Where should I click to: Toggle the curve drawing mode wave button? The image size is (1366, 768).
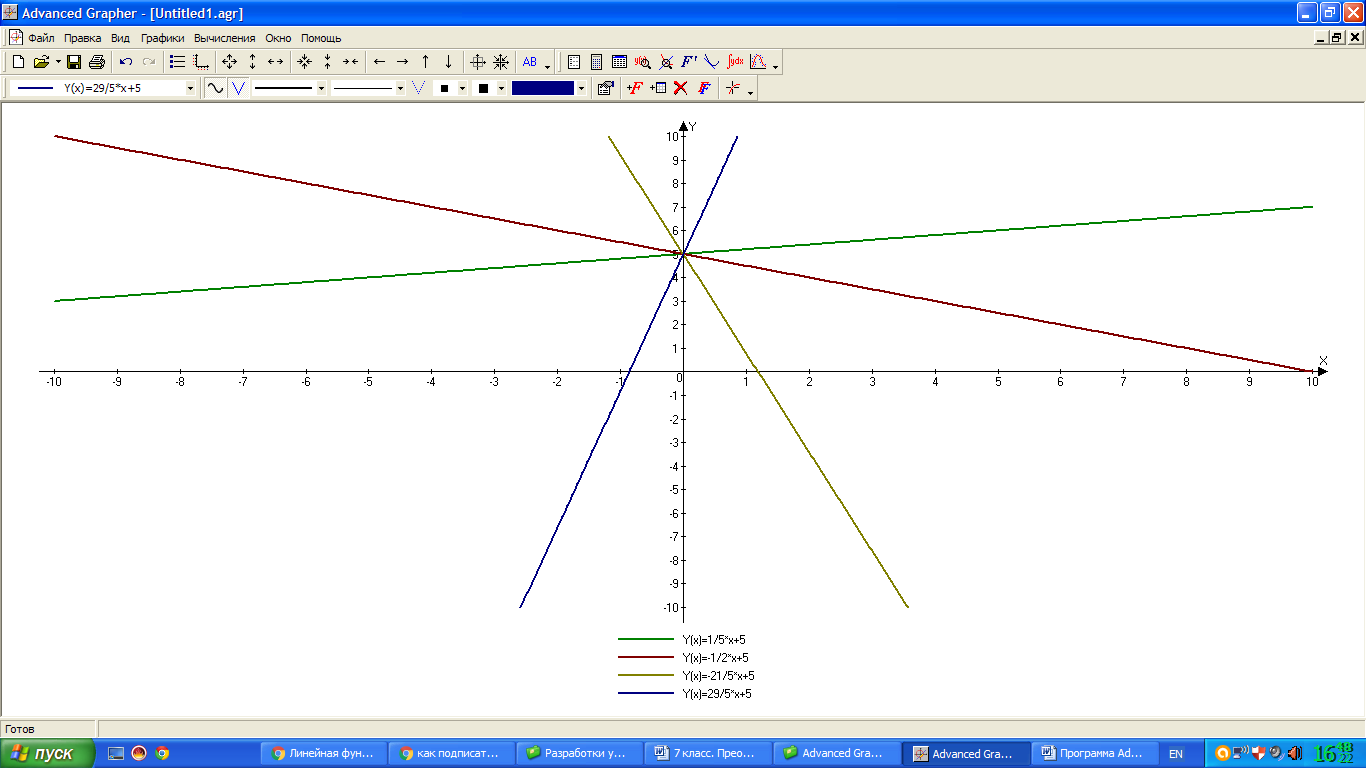(215, 88)
